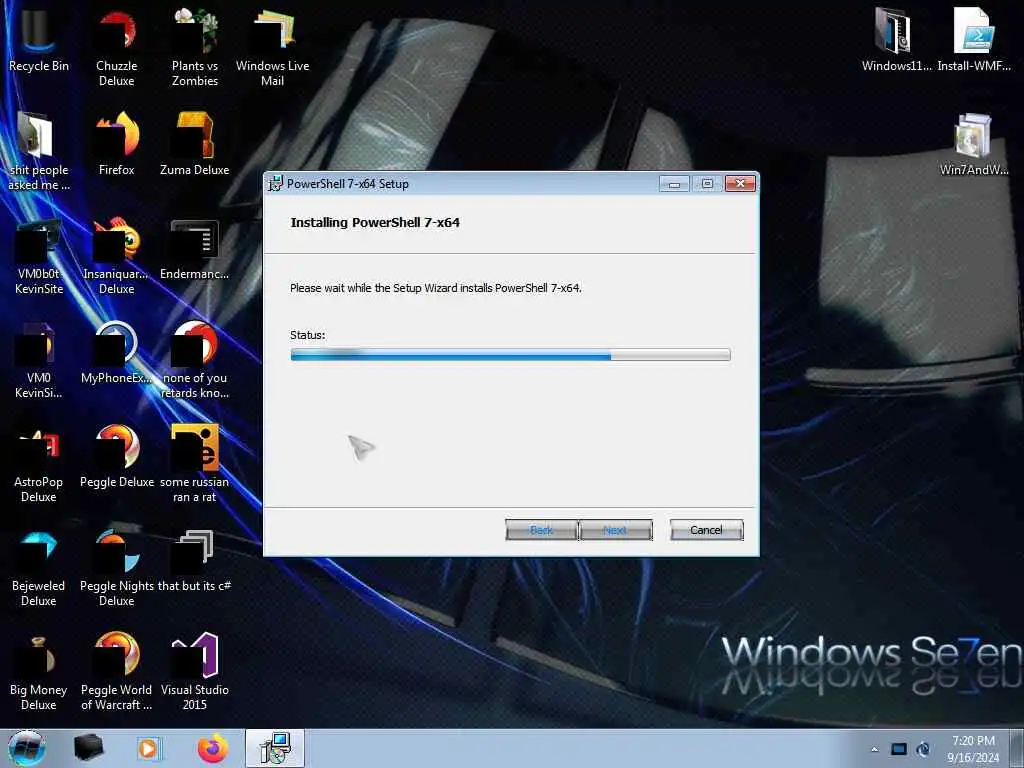This screenshot has width=1024, height=768.
Task: Click the 'Installing PowerShell 7-x64' heading
Action: pyautogui.click(x=375, y=223)
